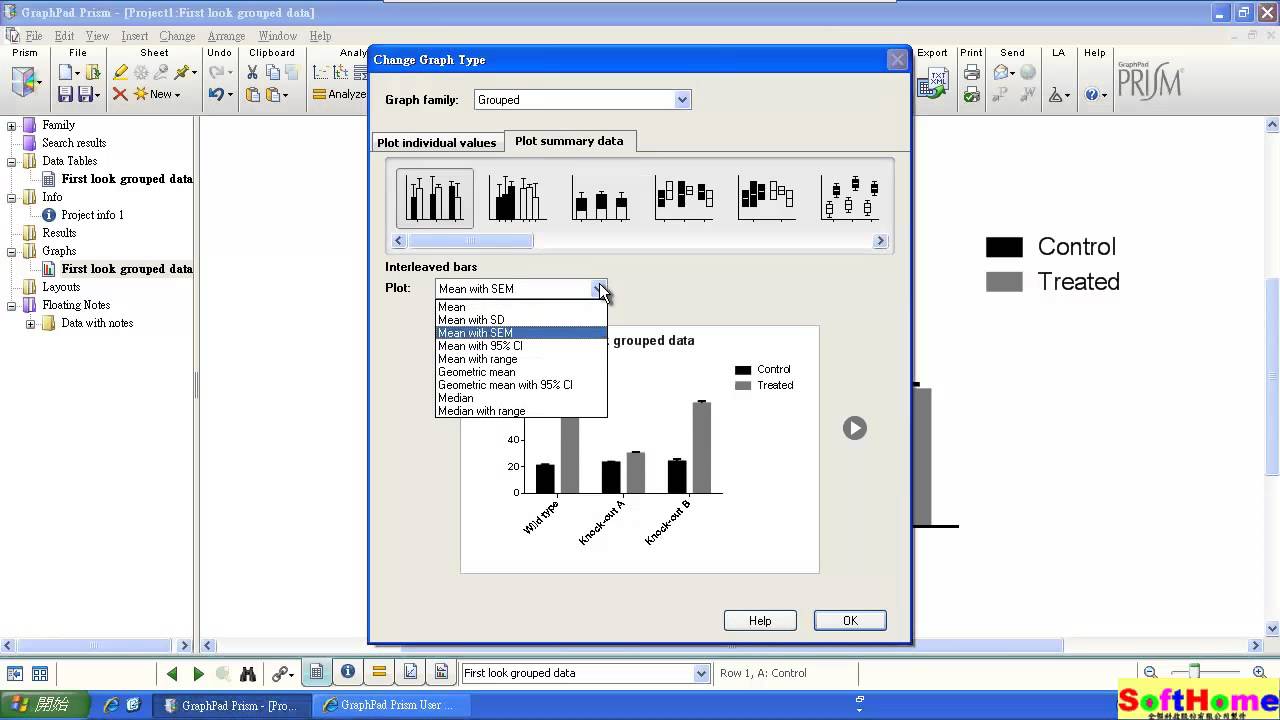
Task: Adjust the zoom slider handle
Action: [1194, 673]
